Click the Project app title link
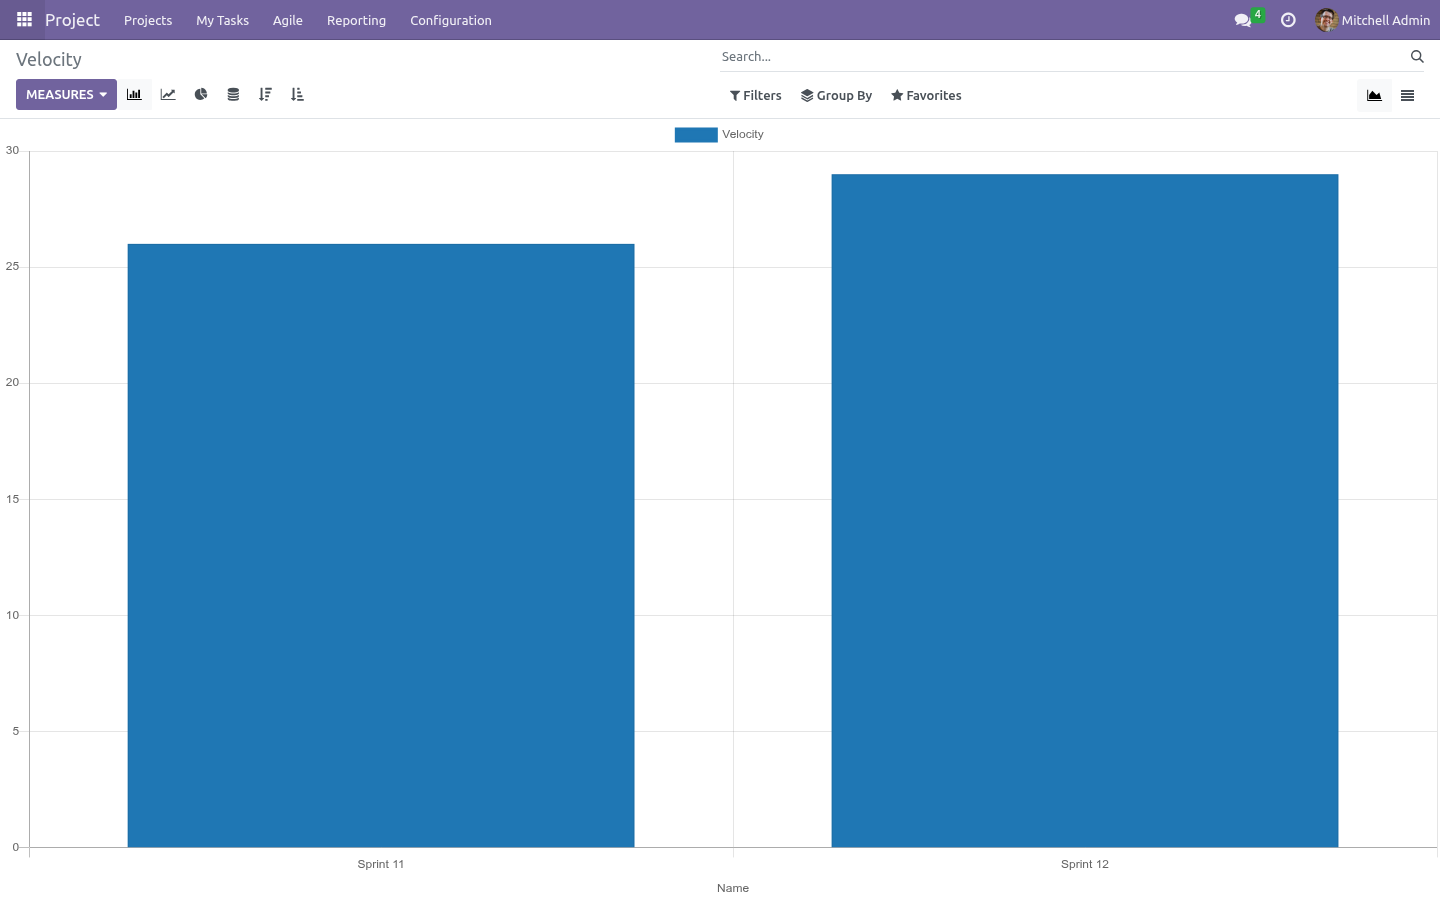 point(72,20)
